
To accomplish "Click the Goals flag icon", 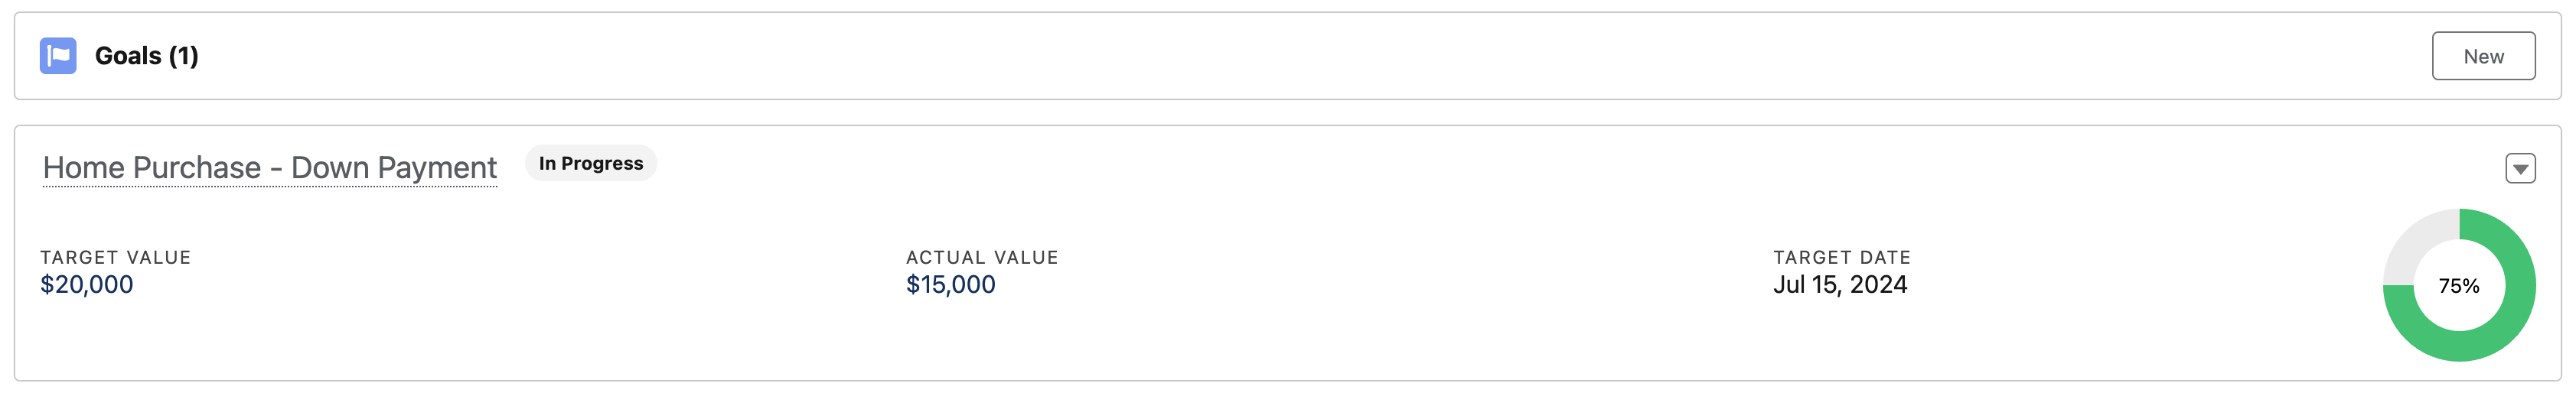I will (x=58, y=56).
